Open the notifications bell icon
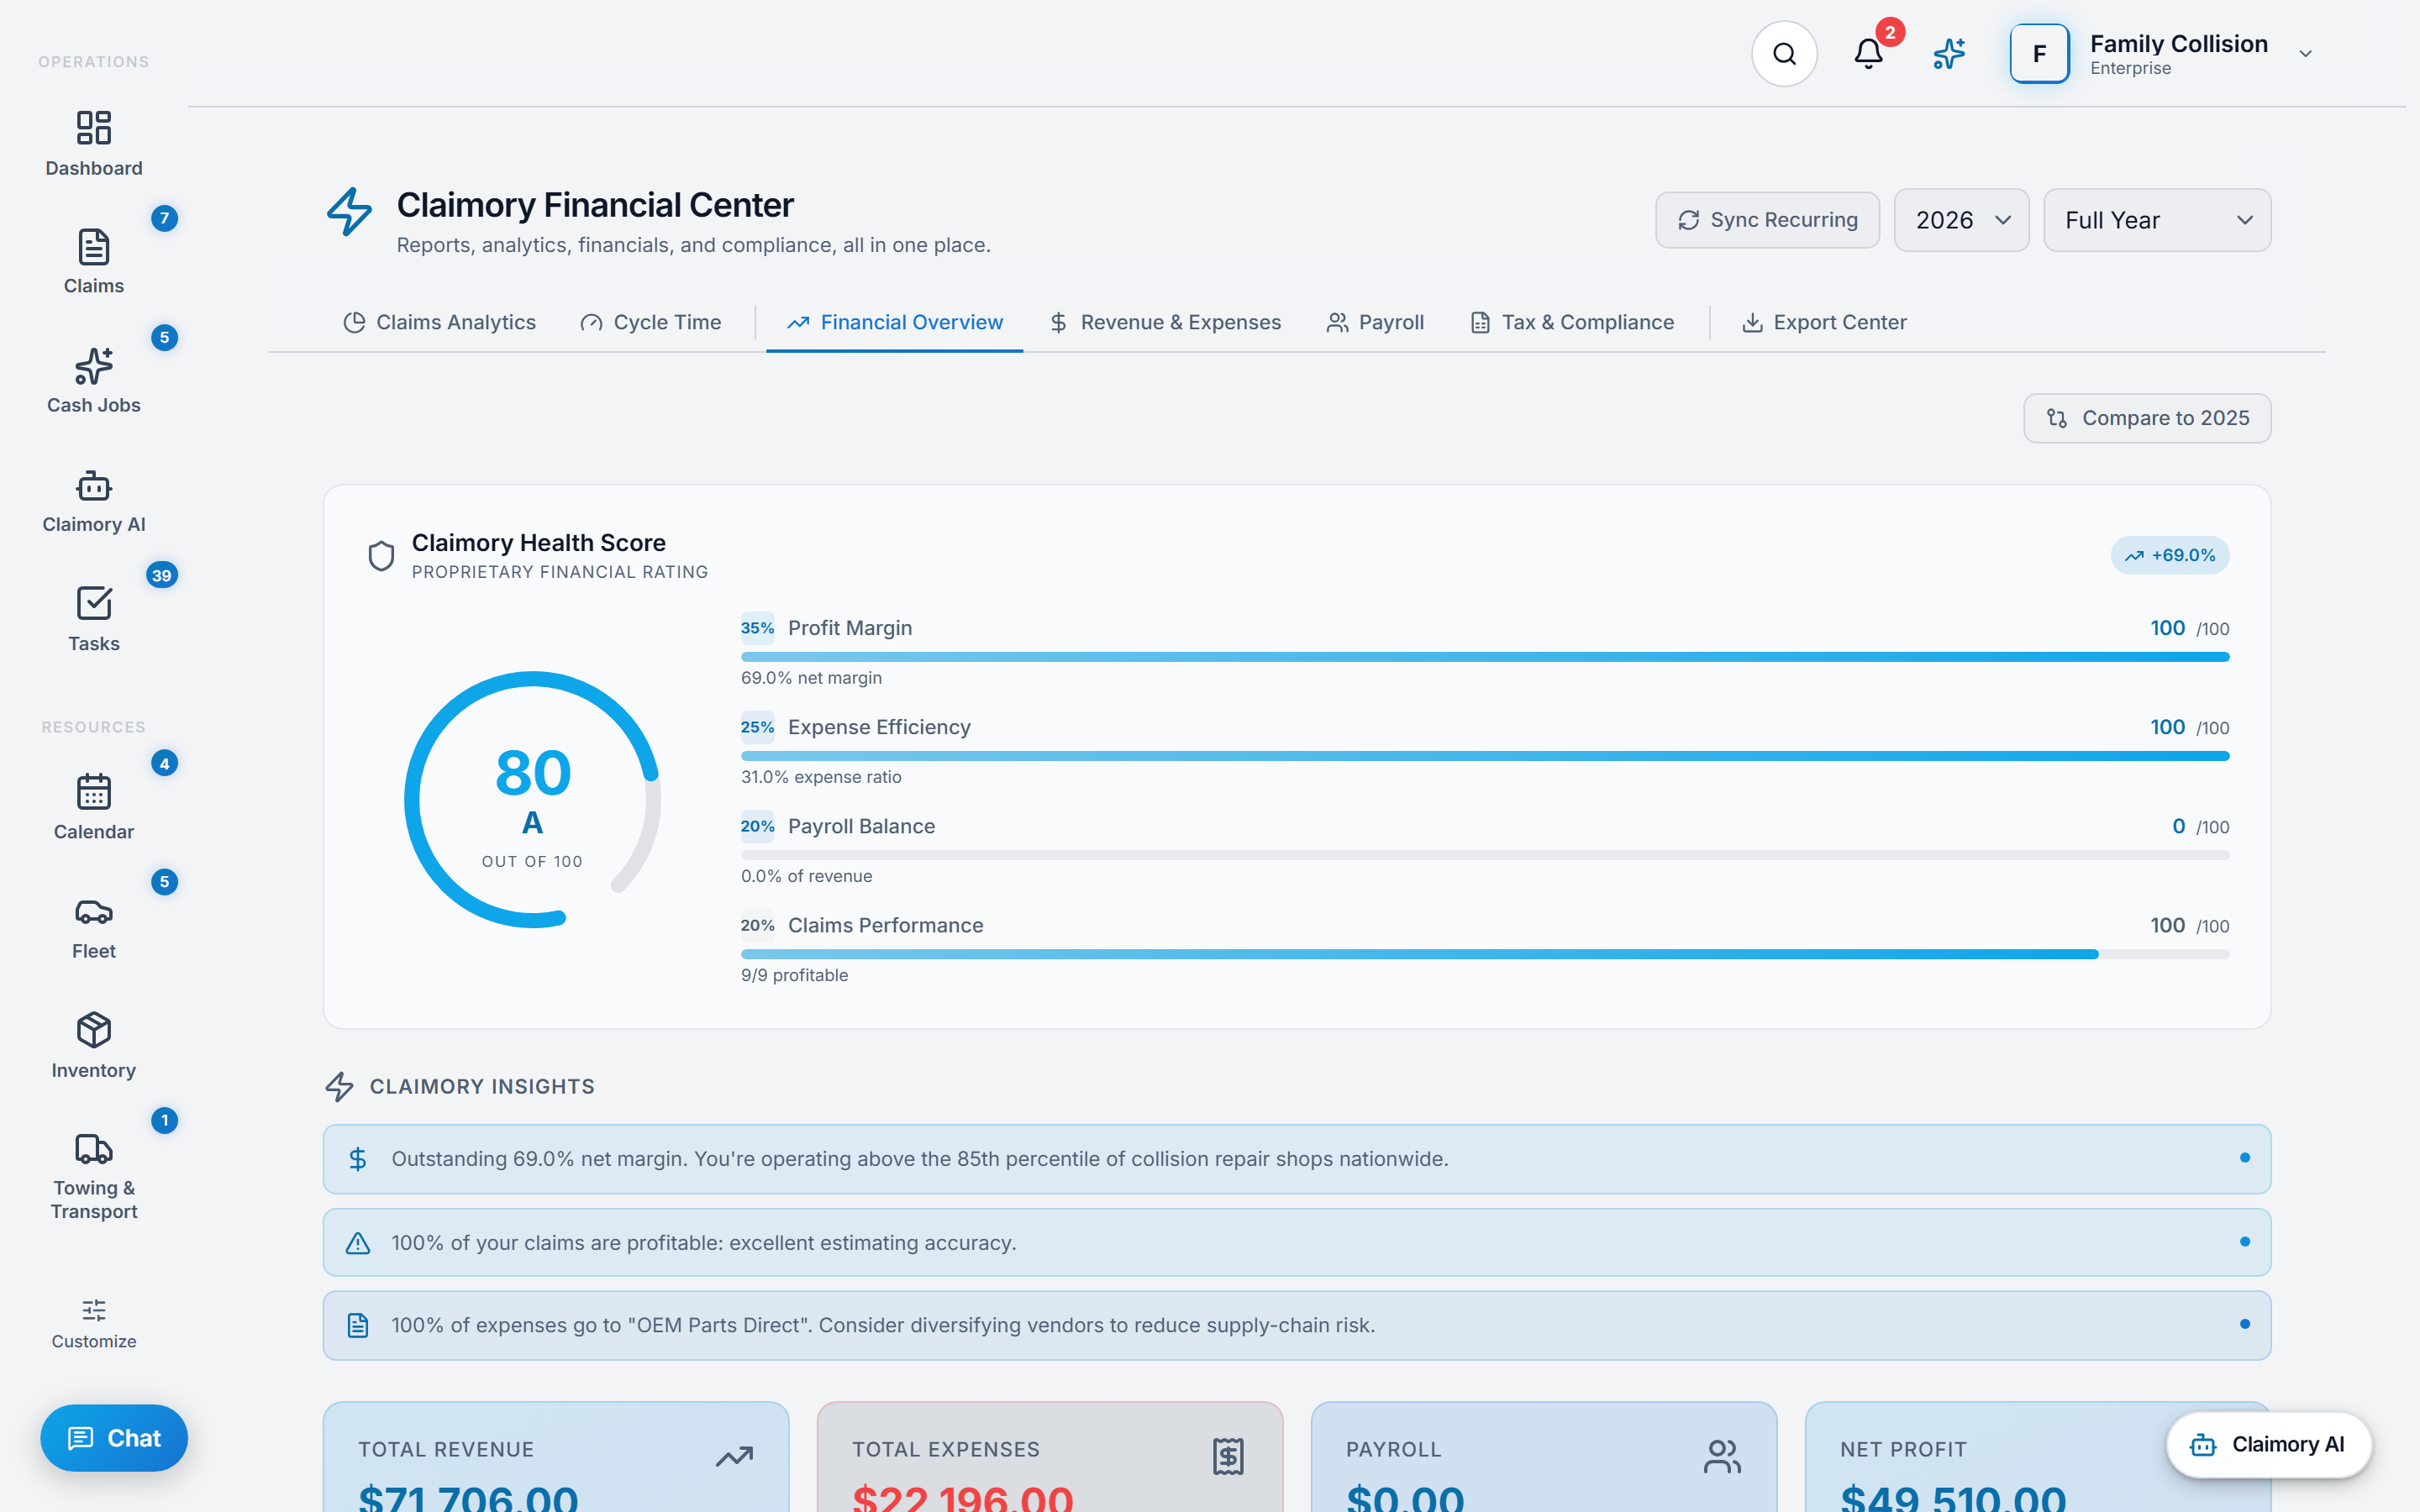 click(1868, 54)
